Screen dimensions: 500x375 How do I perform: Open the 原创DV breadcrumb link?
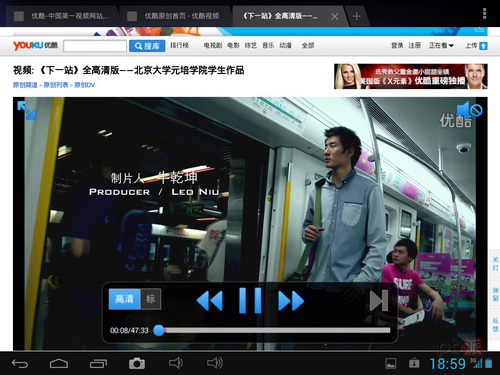[x=85, y=85]
